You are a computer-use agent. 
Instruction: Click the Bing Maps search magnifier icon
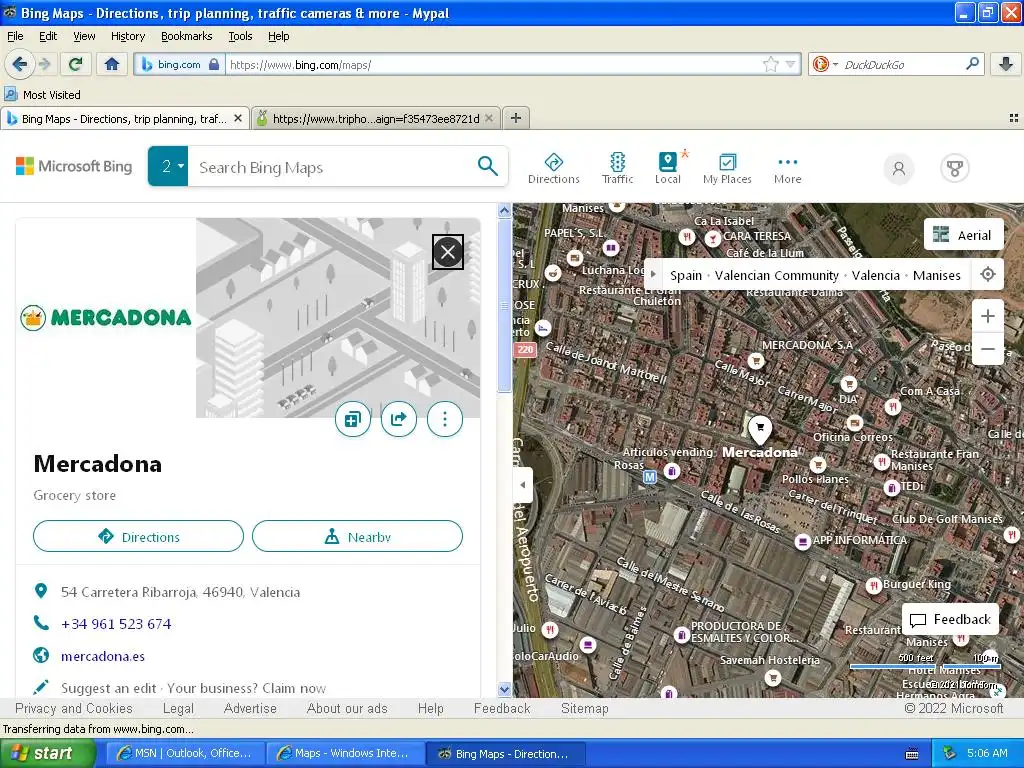(x=487, y=167)
